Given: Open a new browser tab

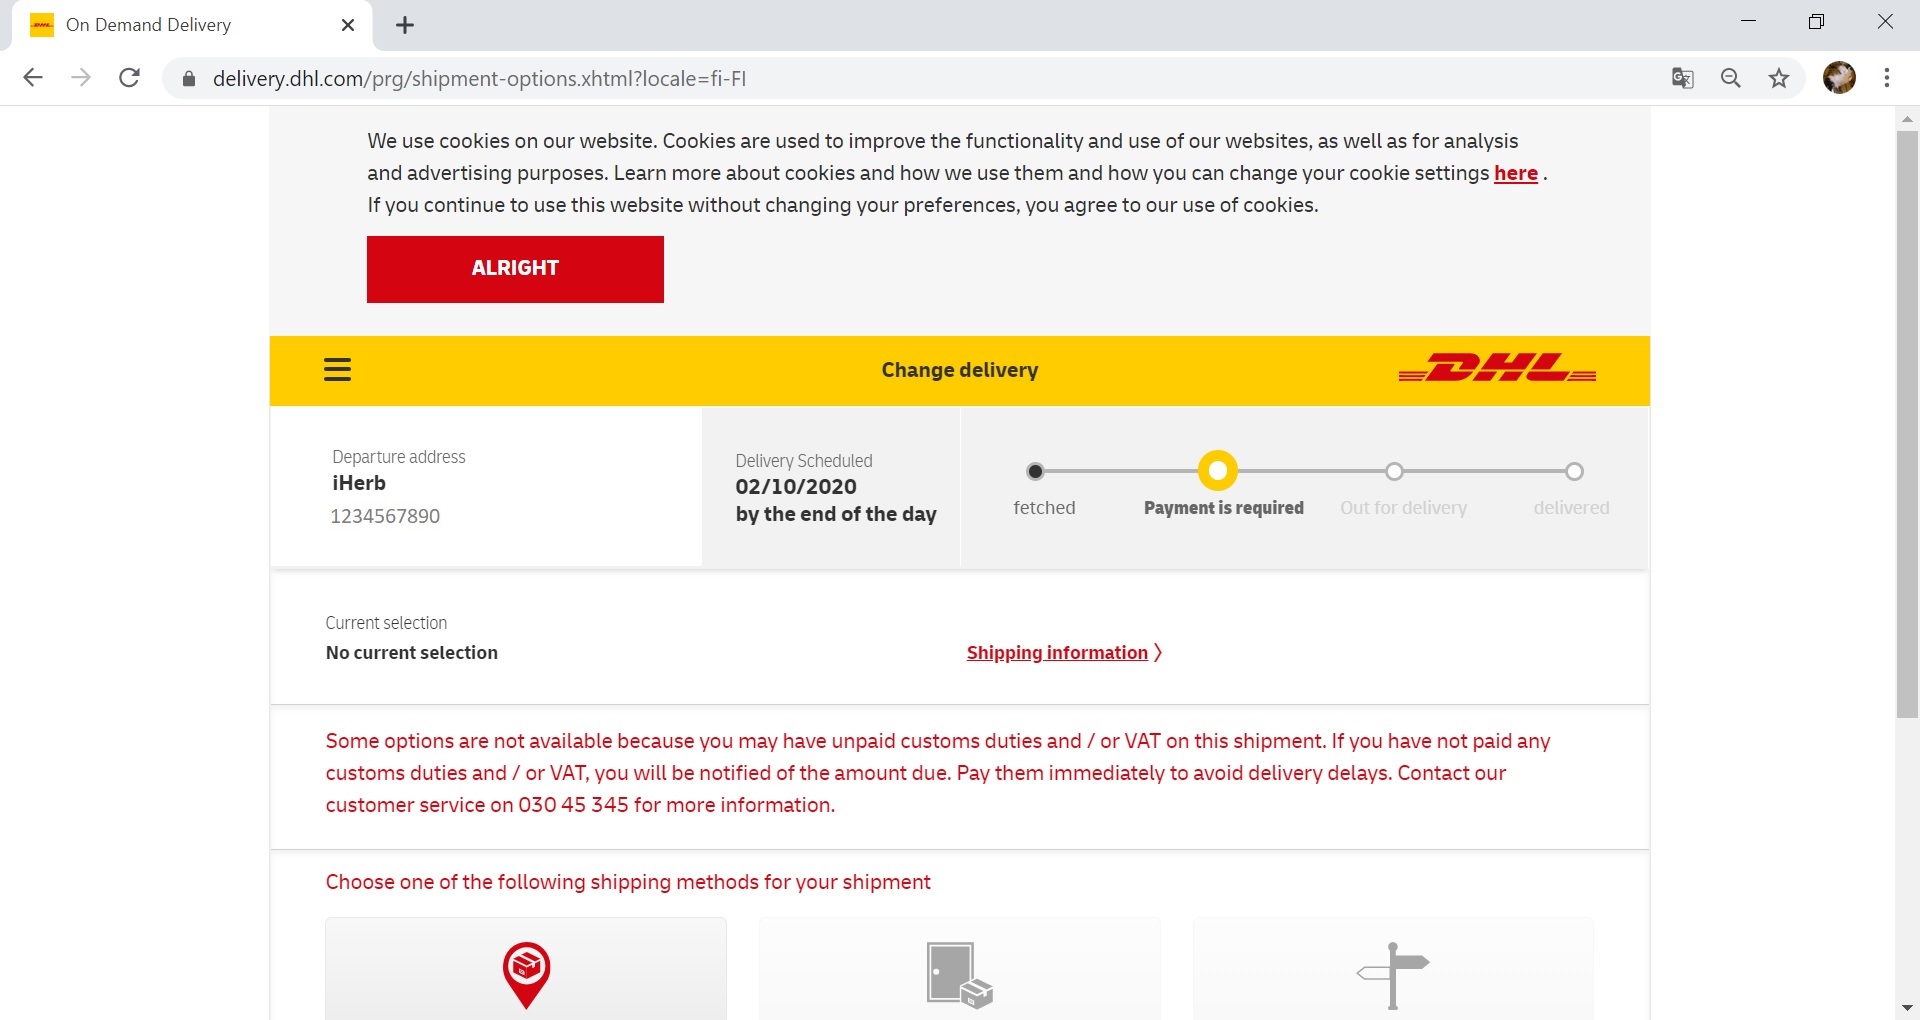Looking at the screenshot, I should pos(405,25).
